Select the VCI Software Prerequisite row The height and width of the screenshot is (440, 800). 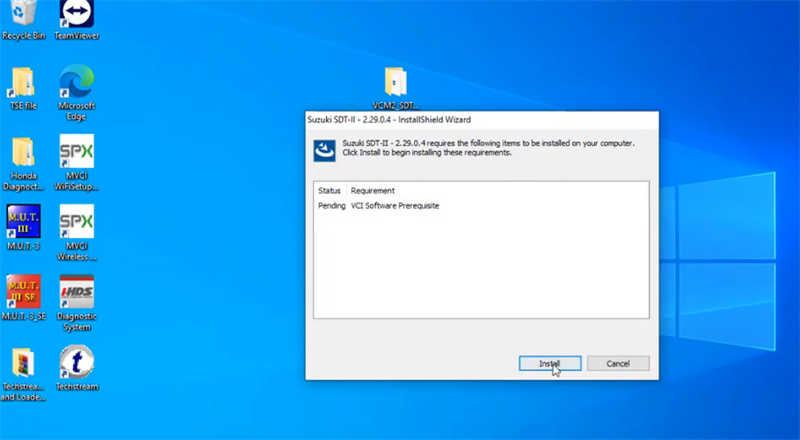click(481, 206)
